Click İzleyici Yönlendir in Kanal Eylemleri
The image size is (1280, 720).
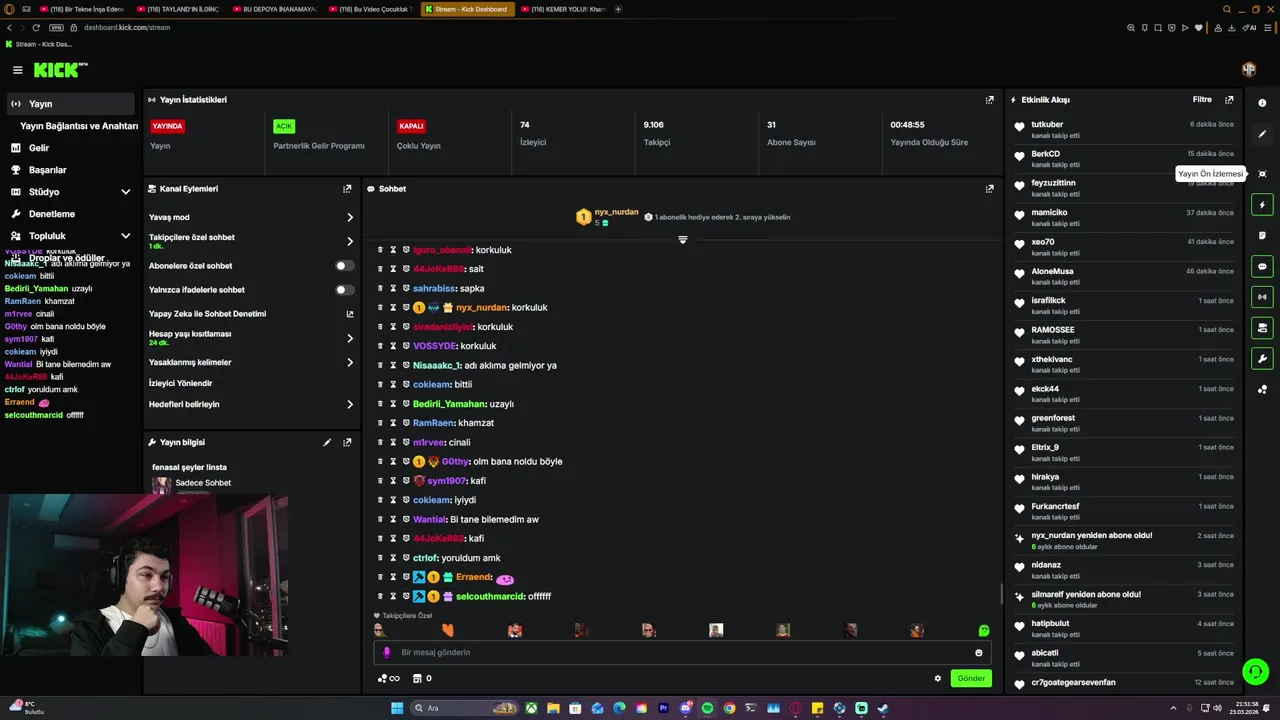[181, 383]
